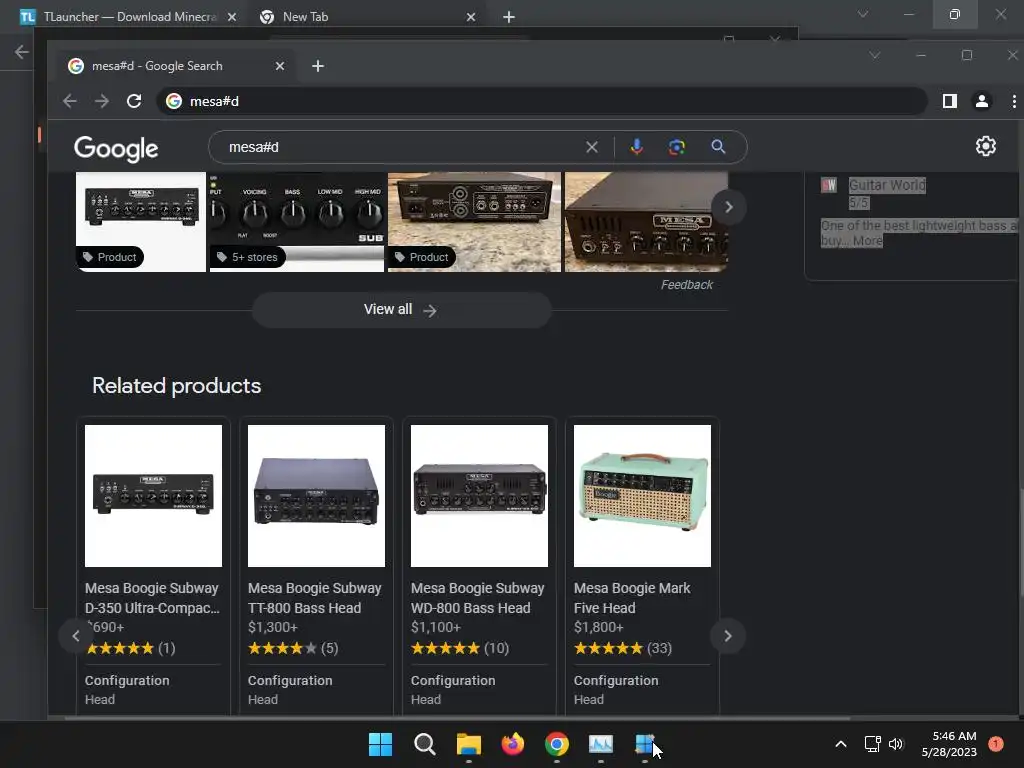Open Google quick settings gear
The width and height of the screenshot is (1024, 768).
tap(985, 146)
